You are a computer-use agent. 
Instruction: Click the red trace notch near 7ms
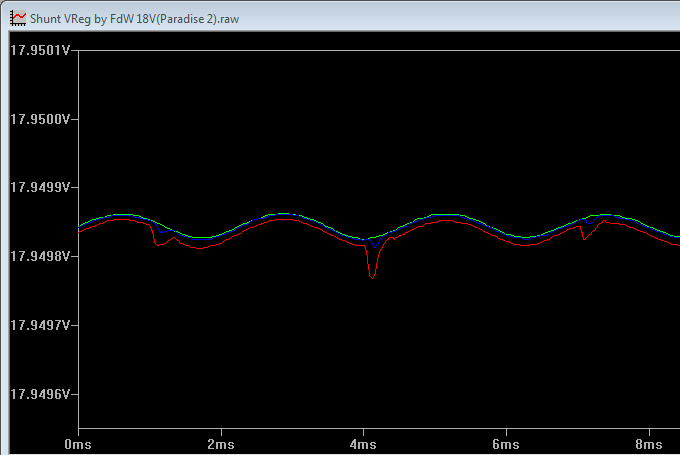(x=584, y=238)
